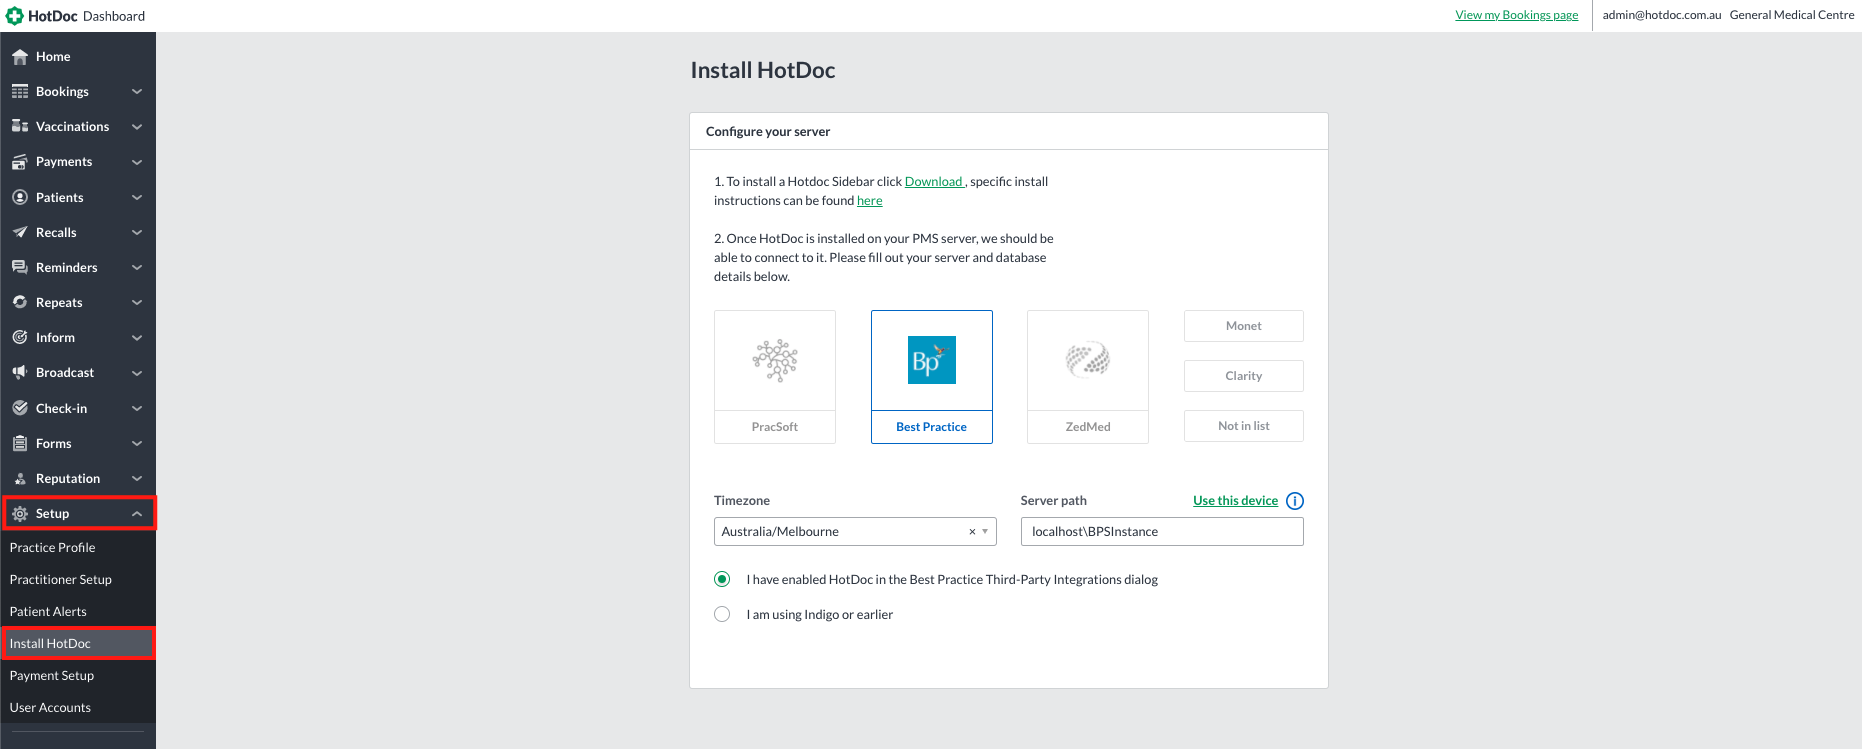Click the Repeats refresh icon
The image size is (1862, 749).
pyautogui.click(x=20, y=303)
